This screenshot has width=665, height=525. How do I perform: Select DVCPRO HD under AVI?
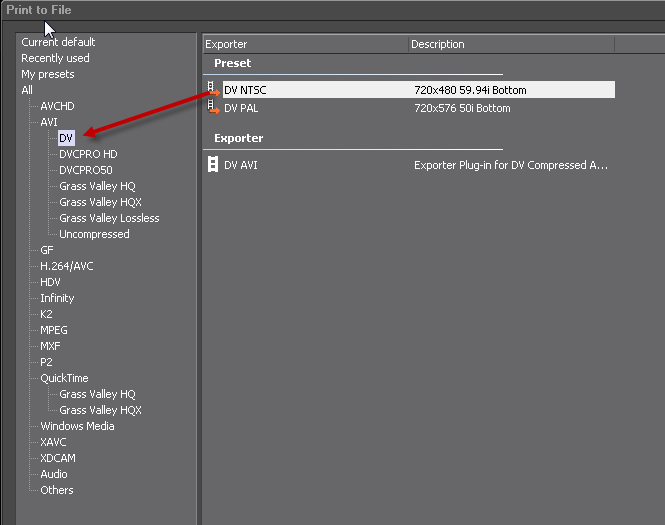pyautogui.click(x=88, y=154)
